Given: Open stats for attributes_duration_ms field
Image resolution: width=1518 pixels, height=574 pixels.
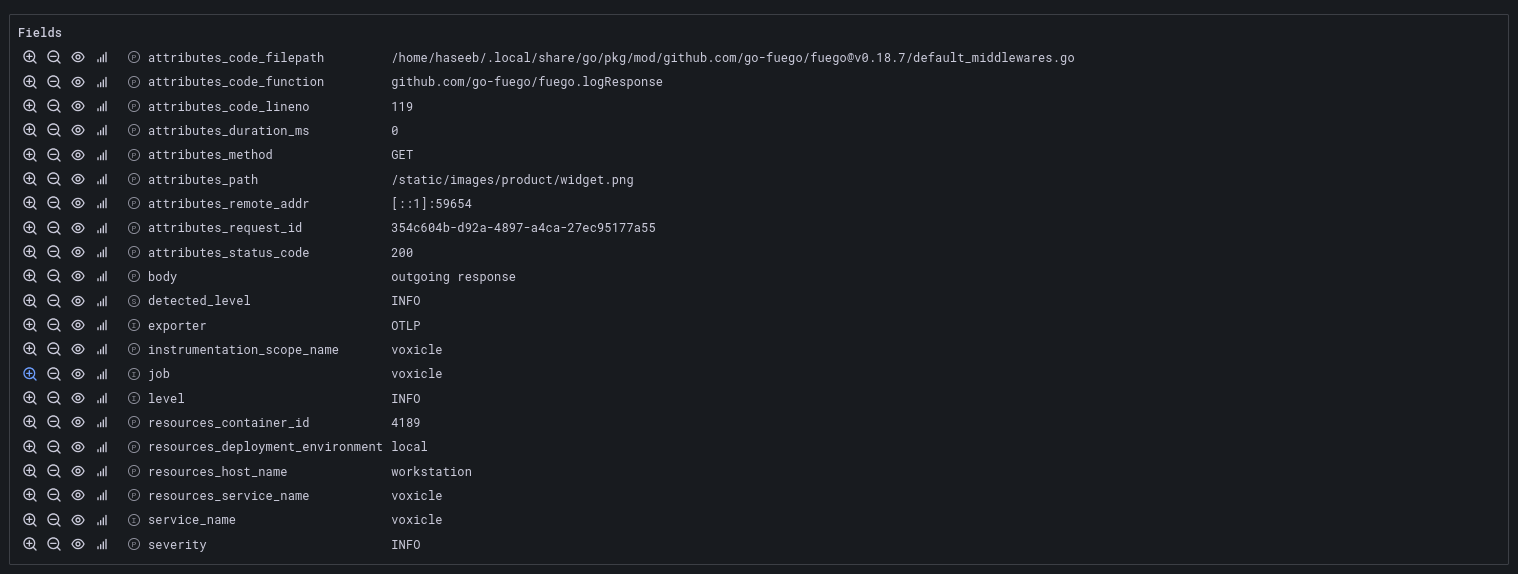Looking at the screenshot, I should tap(102, 131).
